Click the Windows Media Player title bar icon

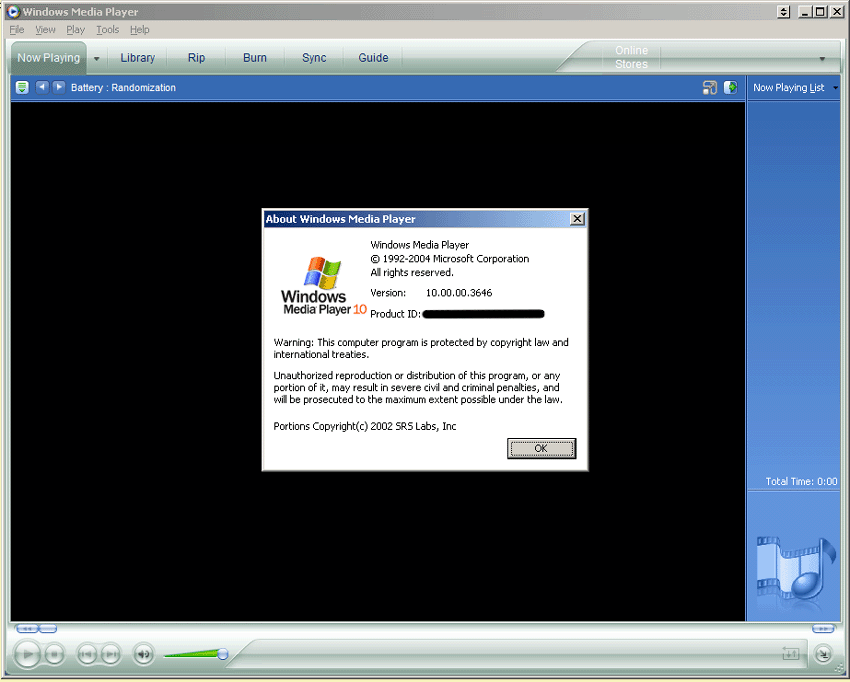click(x=13, y=11)
